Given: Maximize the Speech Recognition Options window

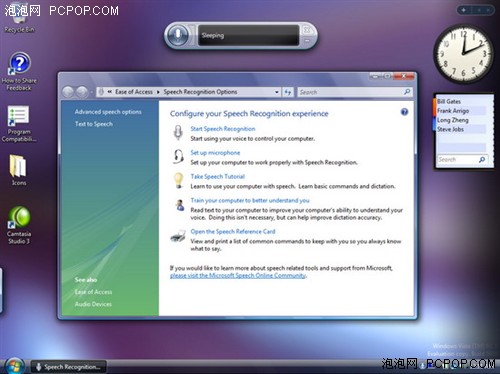Looking at the screenshot, I should click(x=387, y=76).
